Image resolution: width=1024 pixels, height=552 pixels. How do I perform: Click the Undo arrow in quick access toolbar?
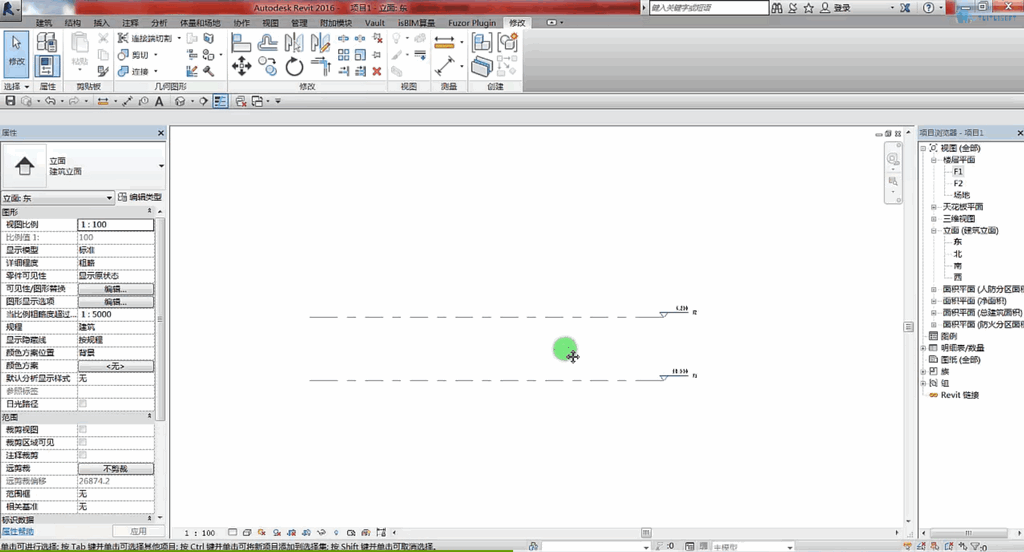tap(50, 101)
